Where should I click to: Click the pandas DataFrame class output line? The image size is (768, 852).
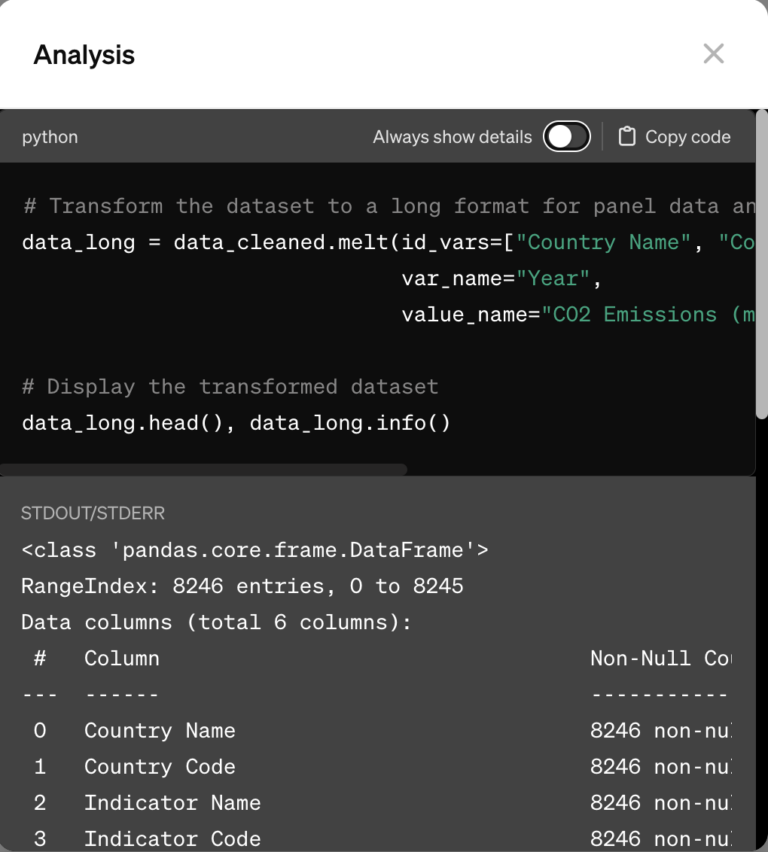(x=255, y=550)
